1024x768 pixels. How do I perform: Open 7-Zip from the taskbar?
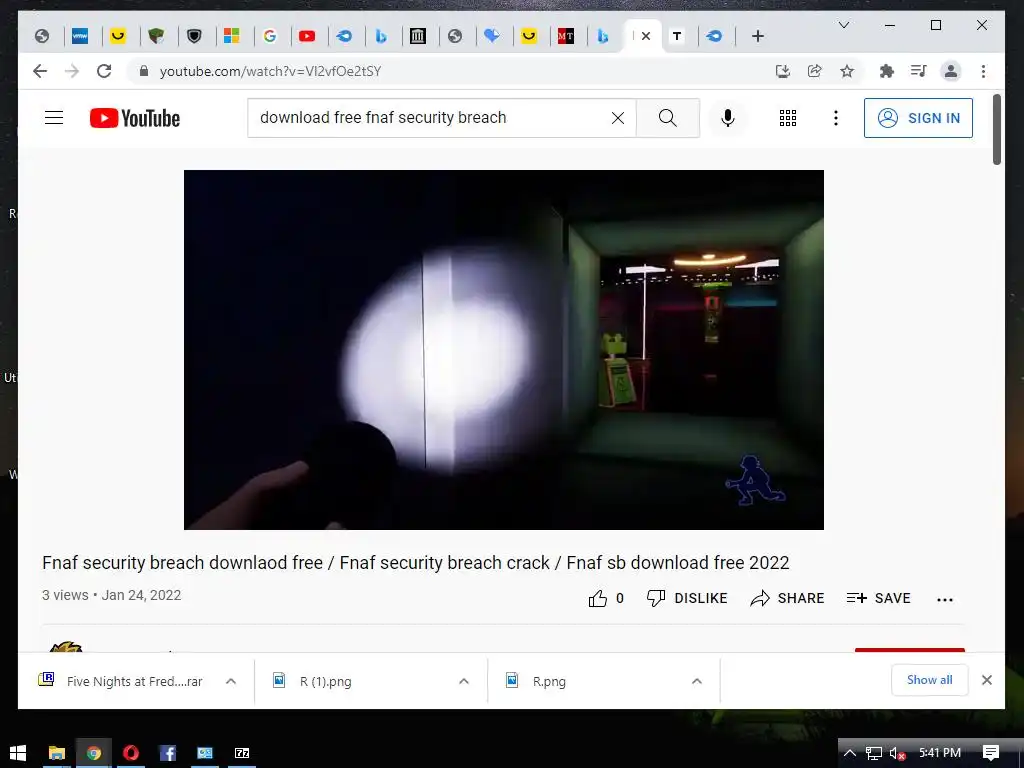(242, 753)
